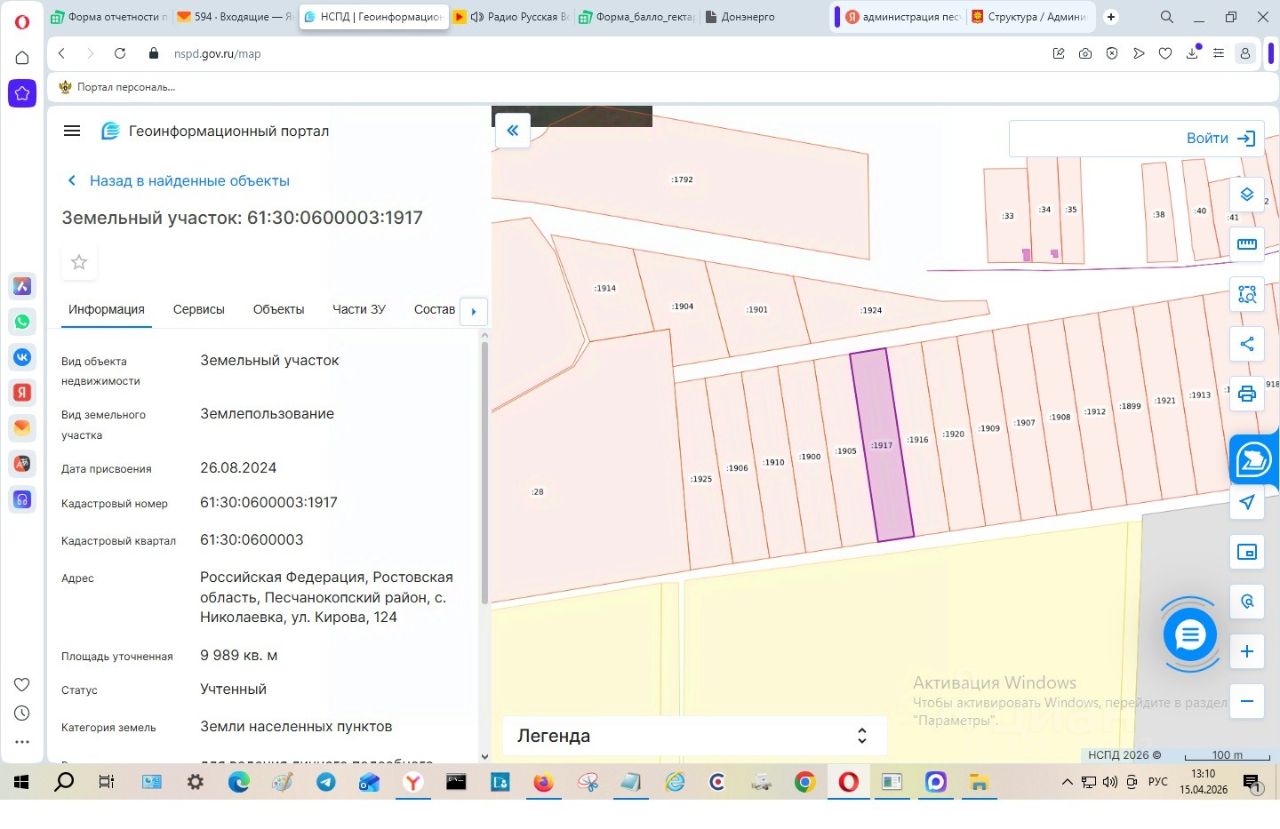Go back in browser history
Viewport: 1280px width, 829px height.
coord(62,54)
